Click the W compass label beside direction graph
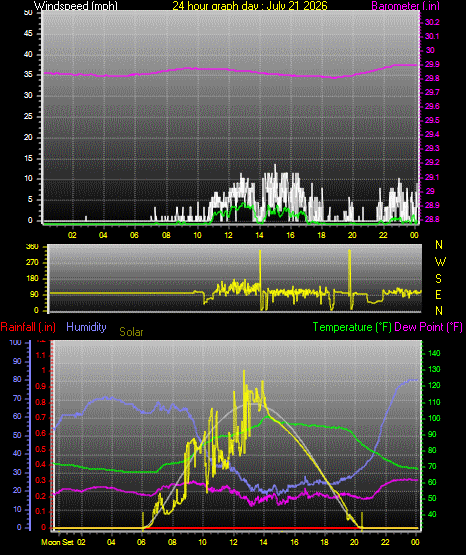This screenshot has width=466, height=555. coord(440,262)
